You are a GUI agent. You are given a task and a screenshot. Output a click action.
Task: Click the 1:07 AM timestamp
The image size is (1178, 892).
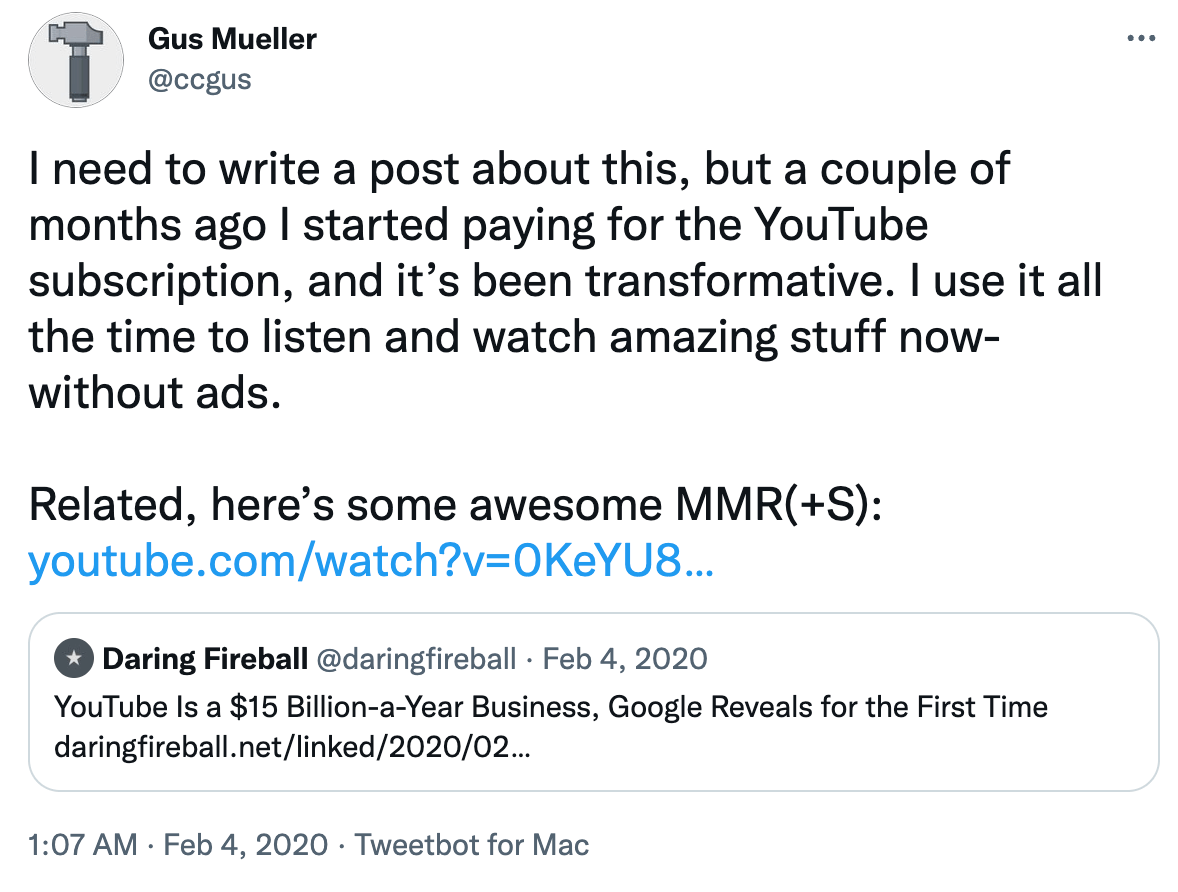pos(83,845)
